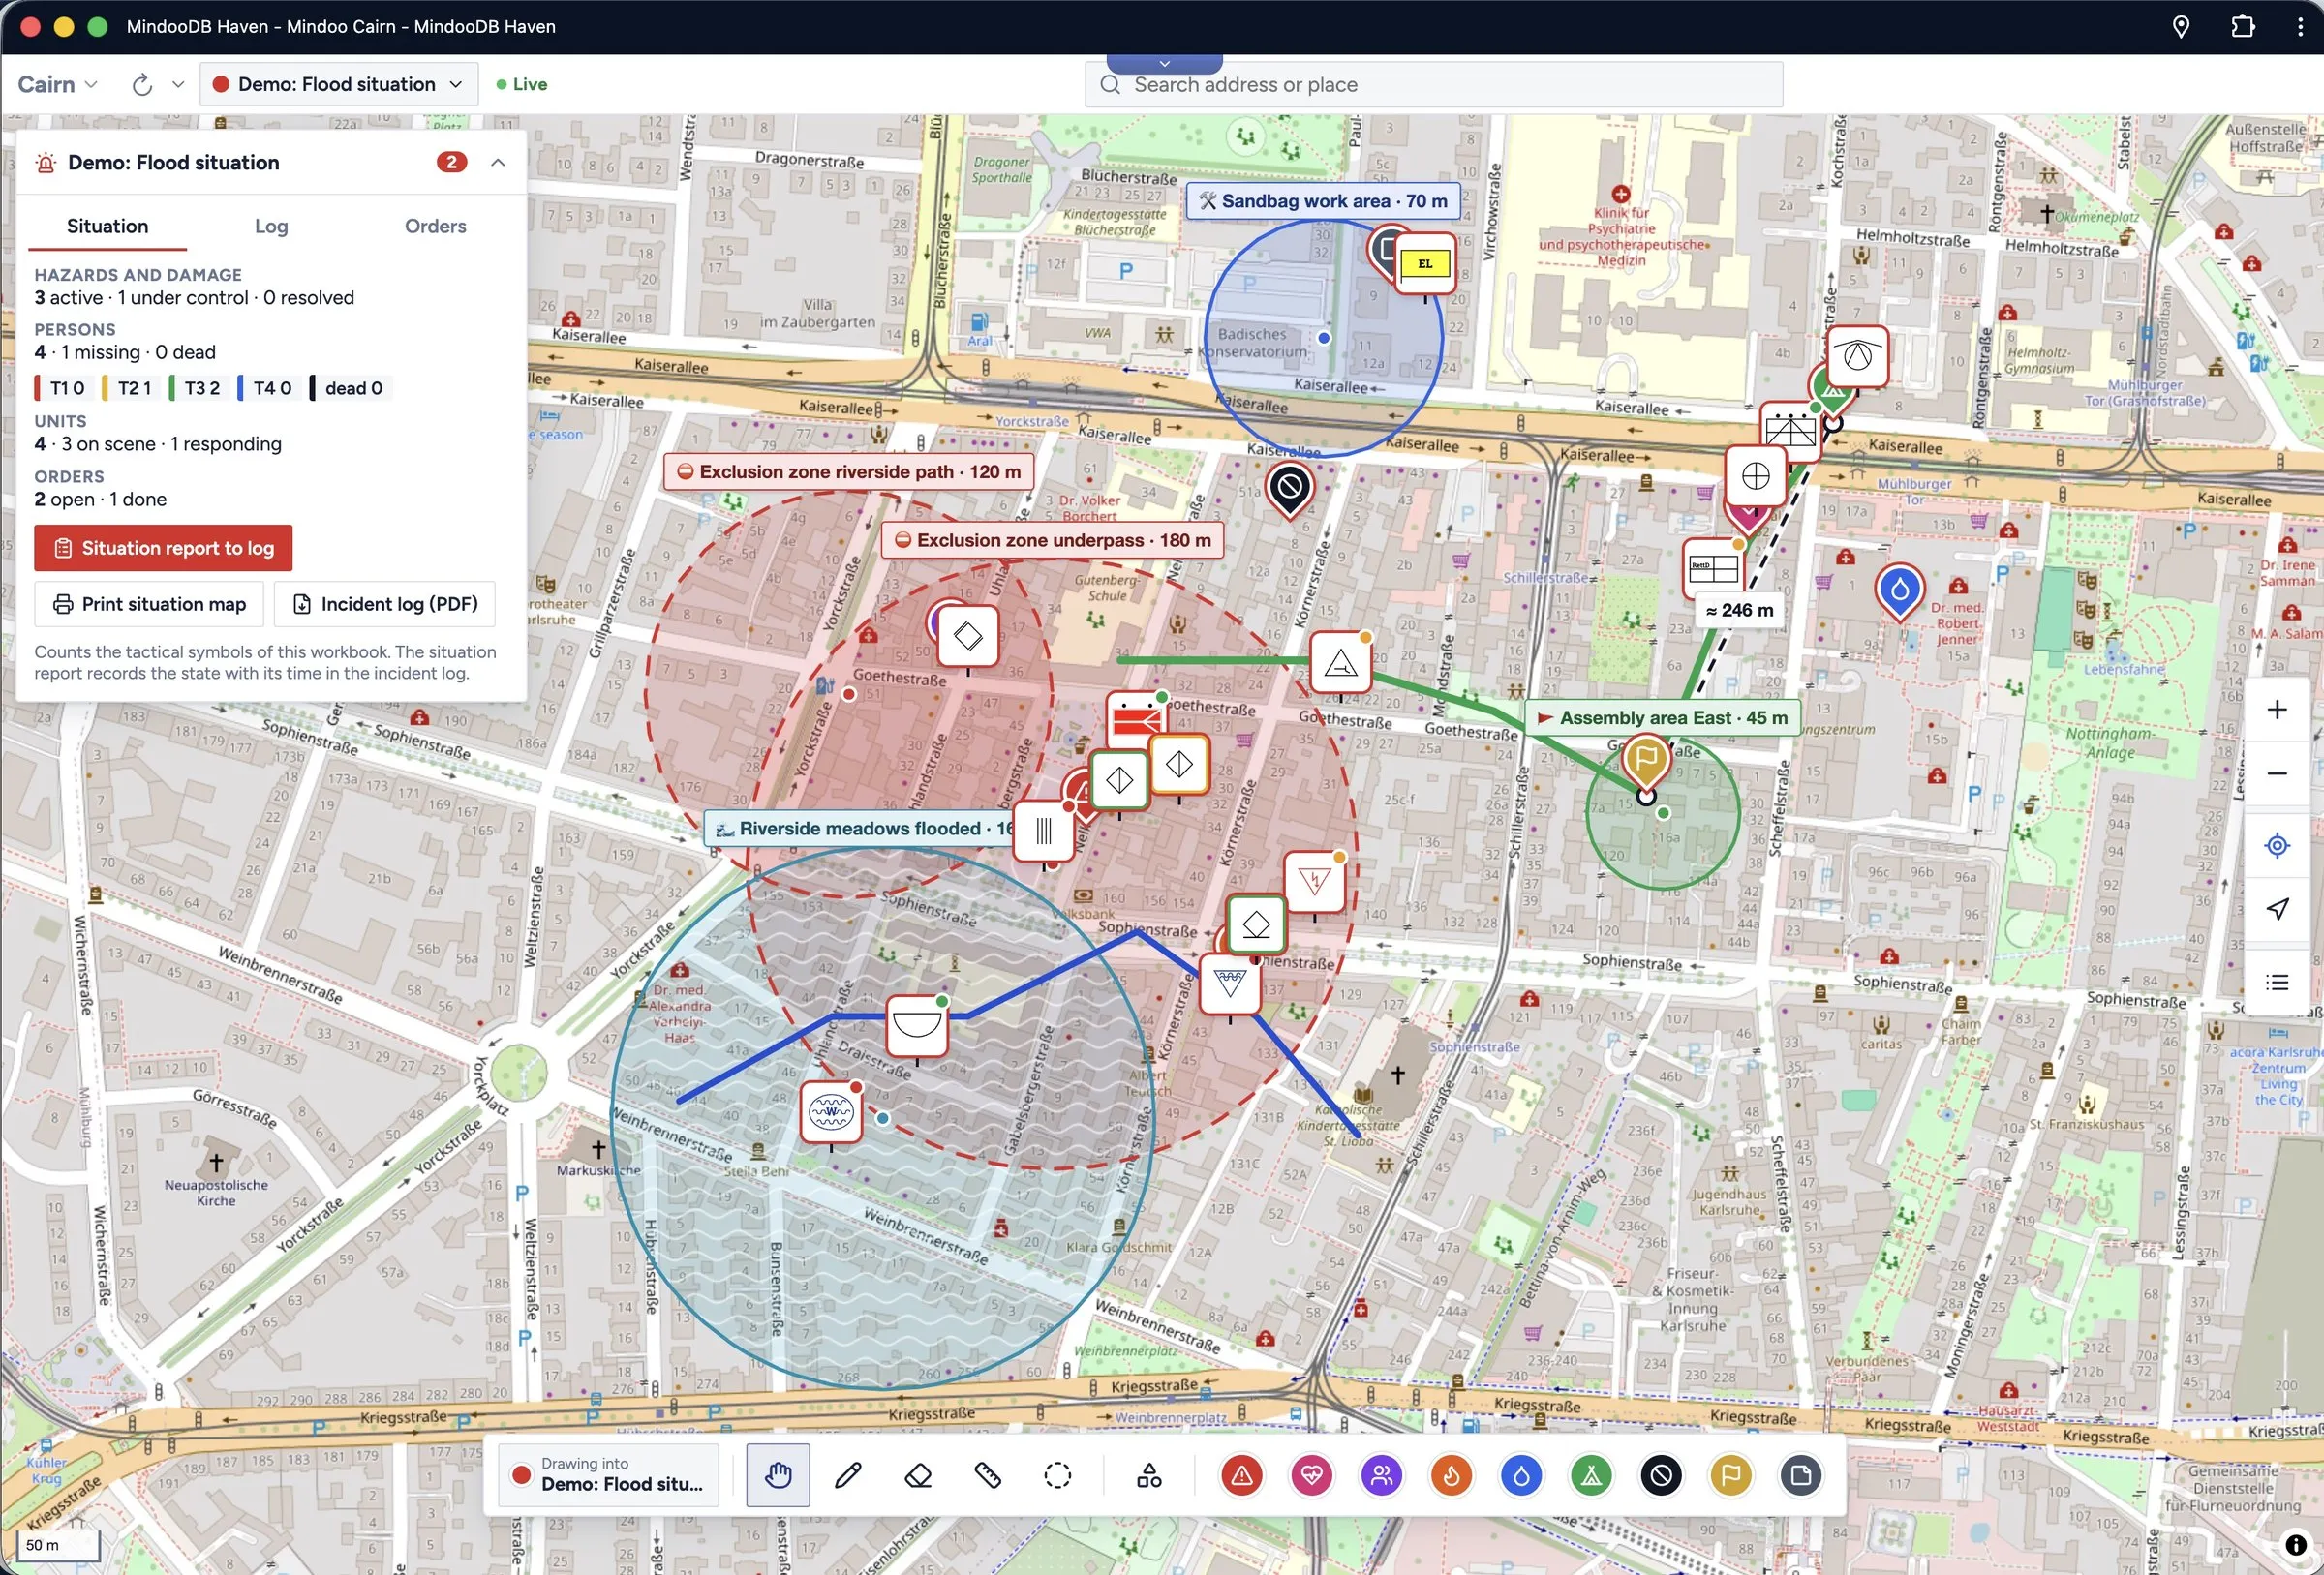Click Print situation map button
The image size is (2324, 1575).
149,604
